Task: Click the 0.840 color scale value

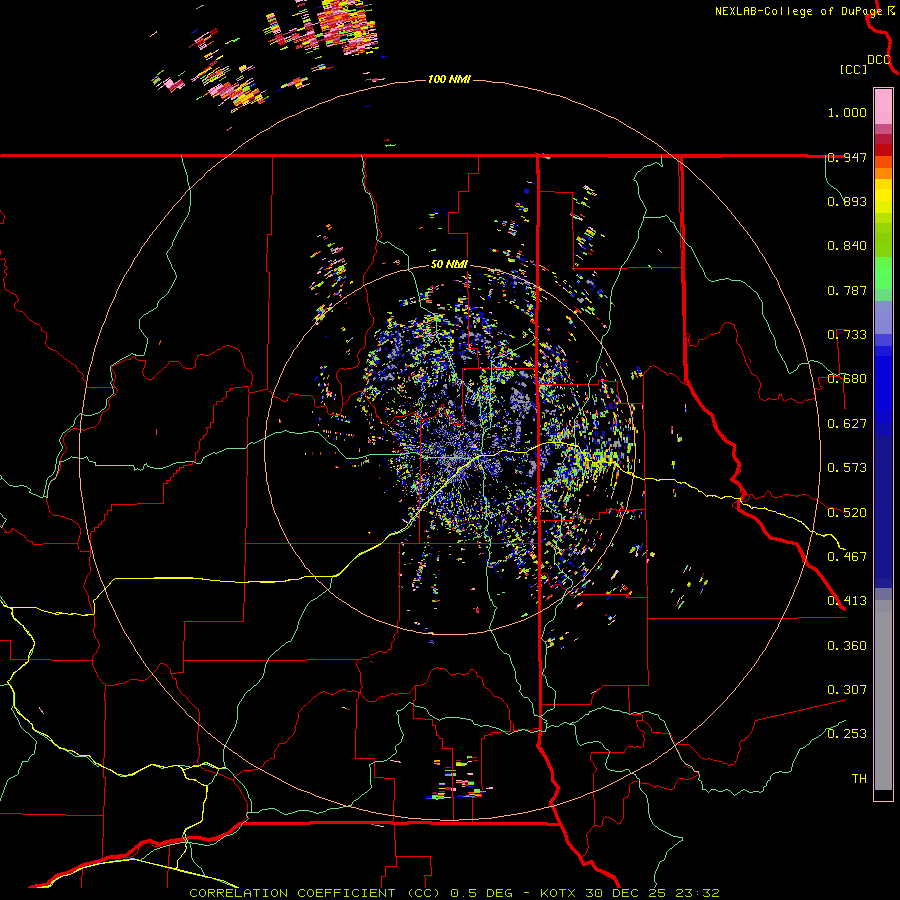Action: 847,246
